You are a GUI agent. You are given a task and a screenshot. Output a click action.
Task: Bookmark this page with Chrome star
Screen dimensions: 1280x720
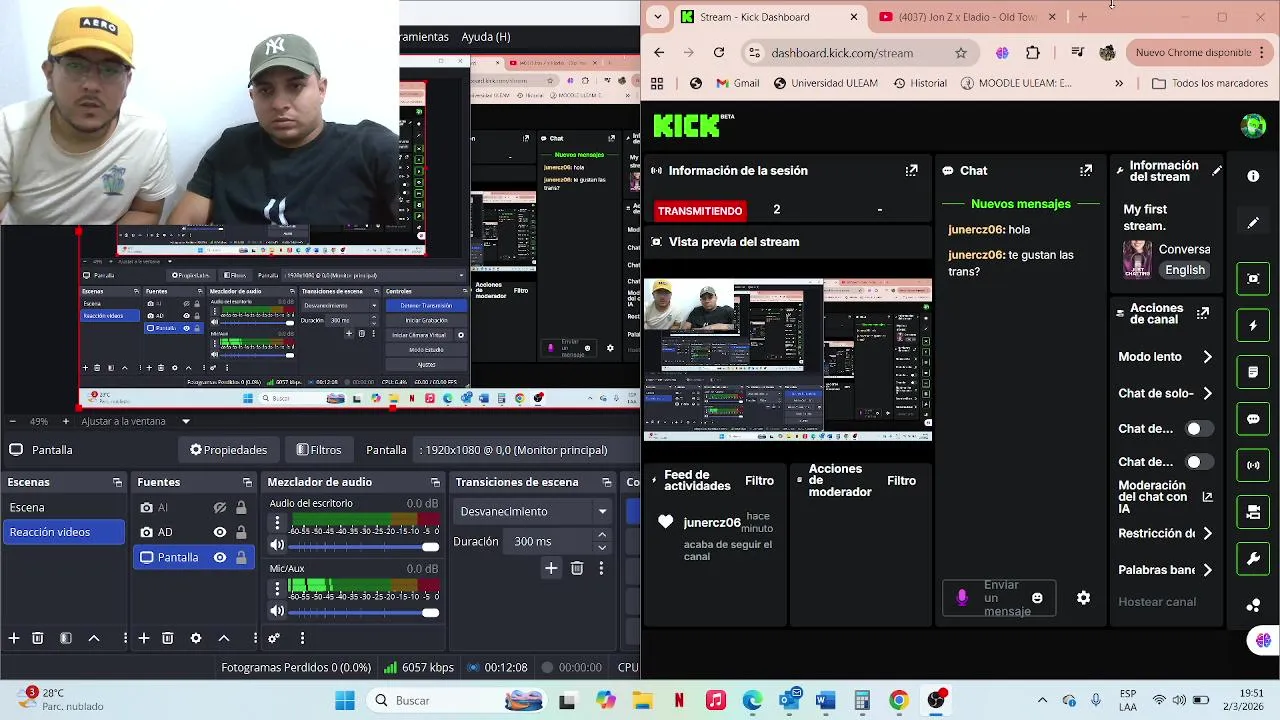pos(961,53)
